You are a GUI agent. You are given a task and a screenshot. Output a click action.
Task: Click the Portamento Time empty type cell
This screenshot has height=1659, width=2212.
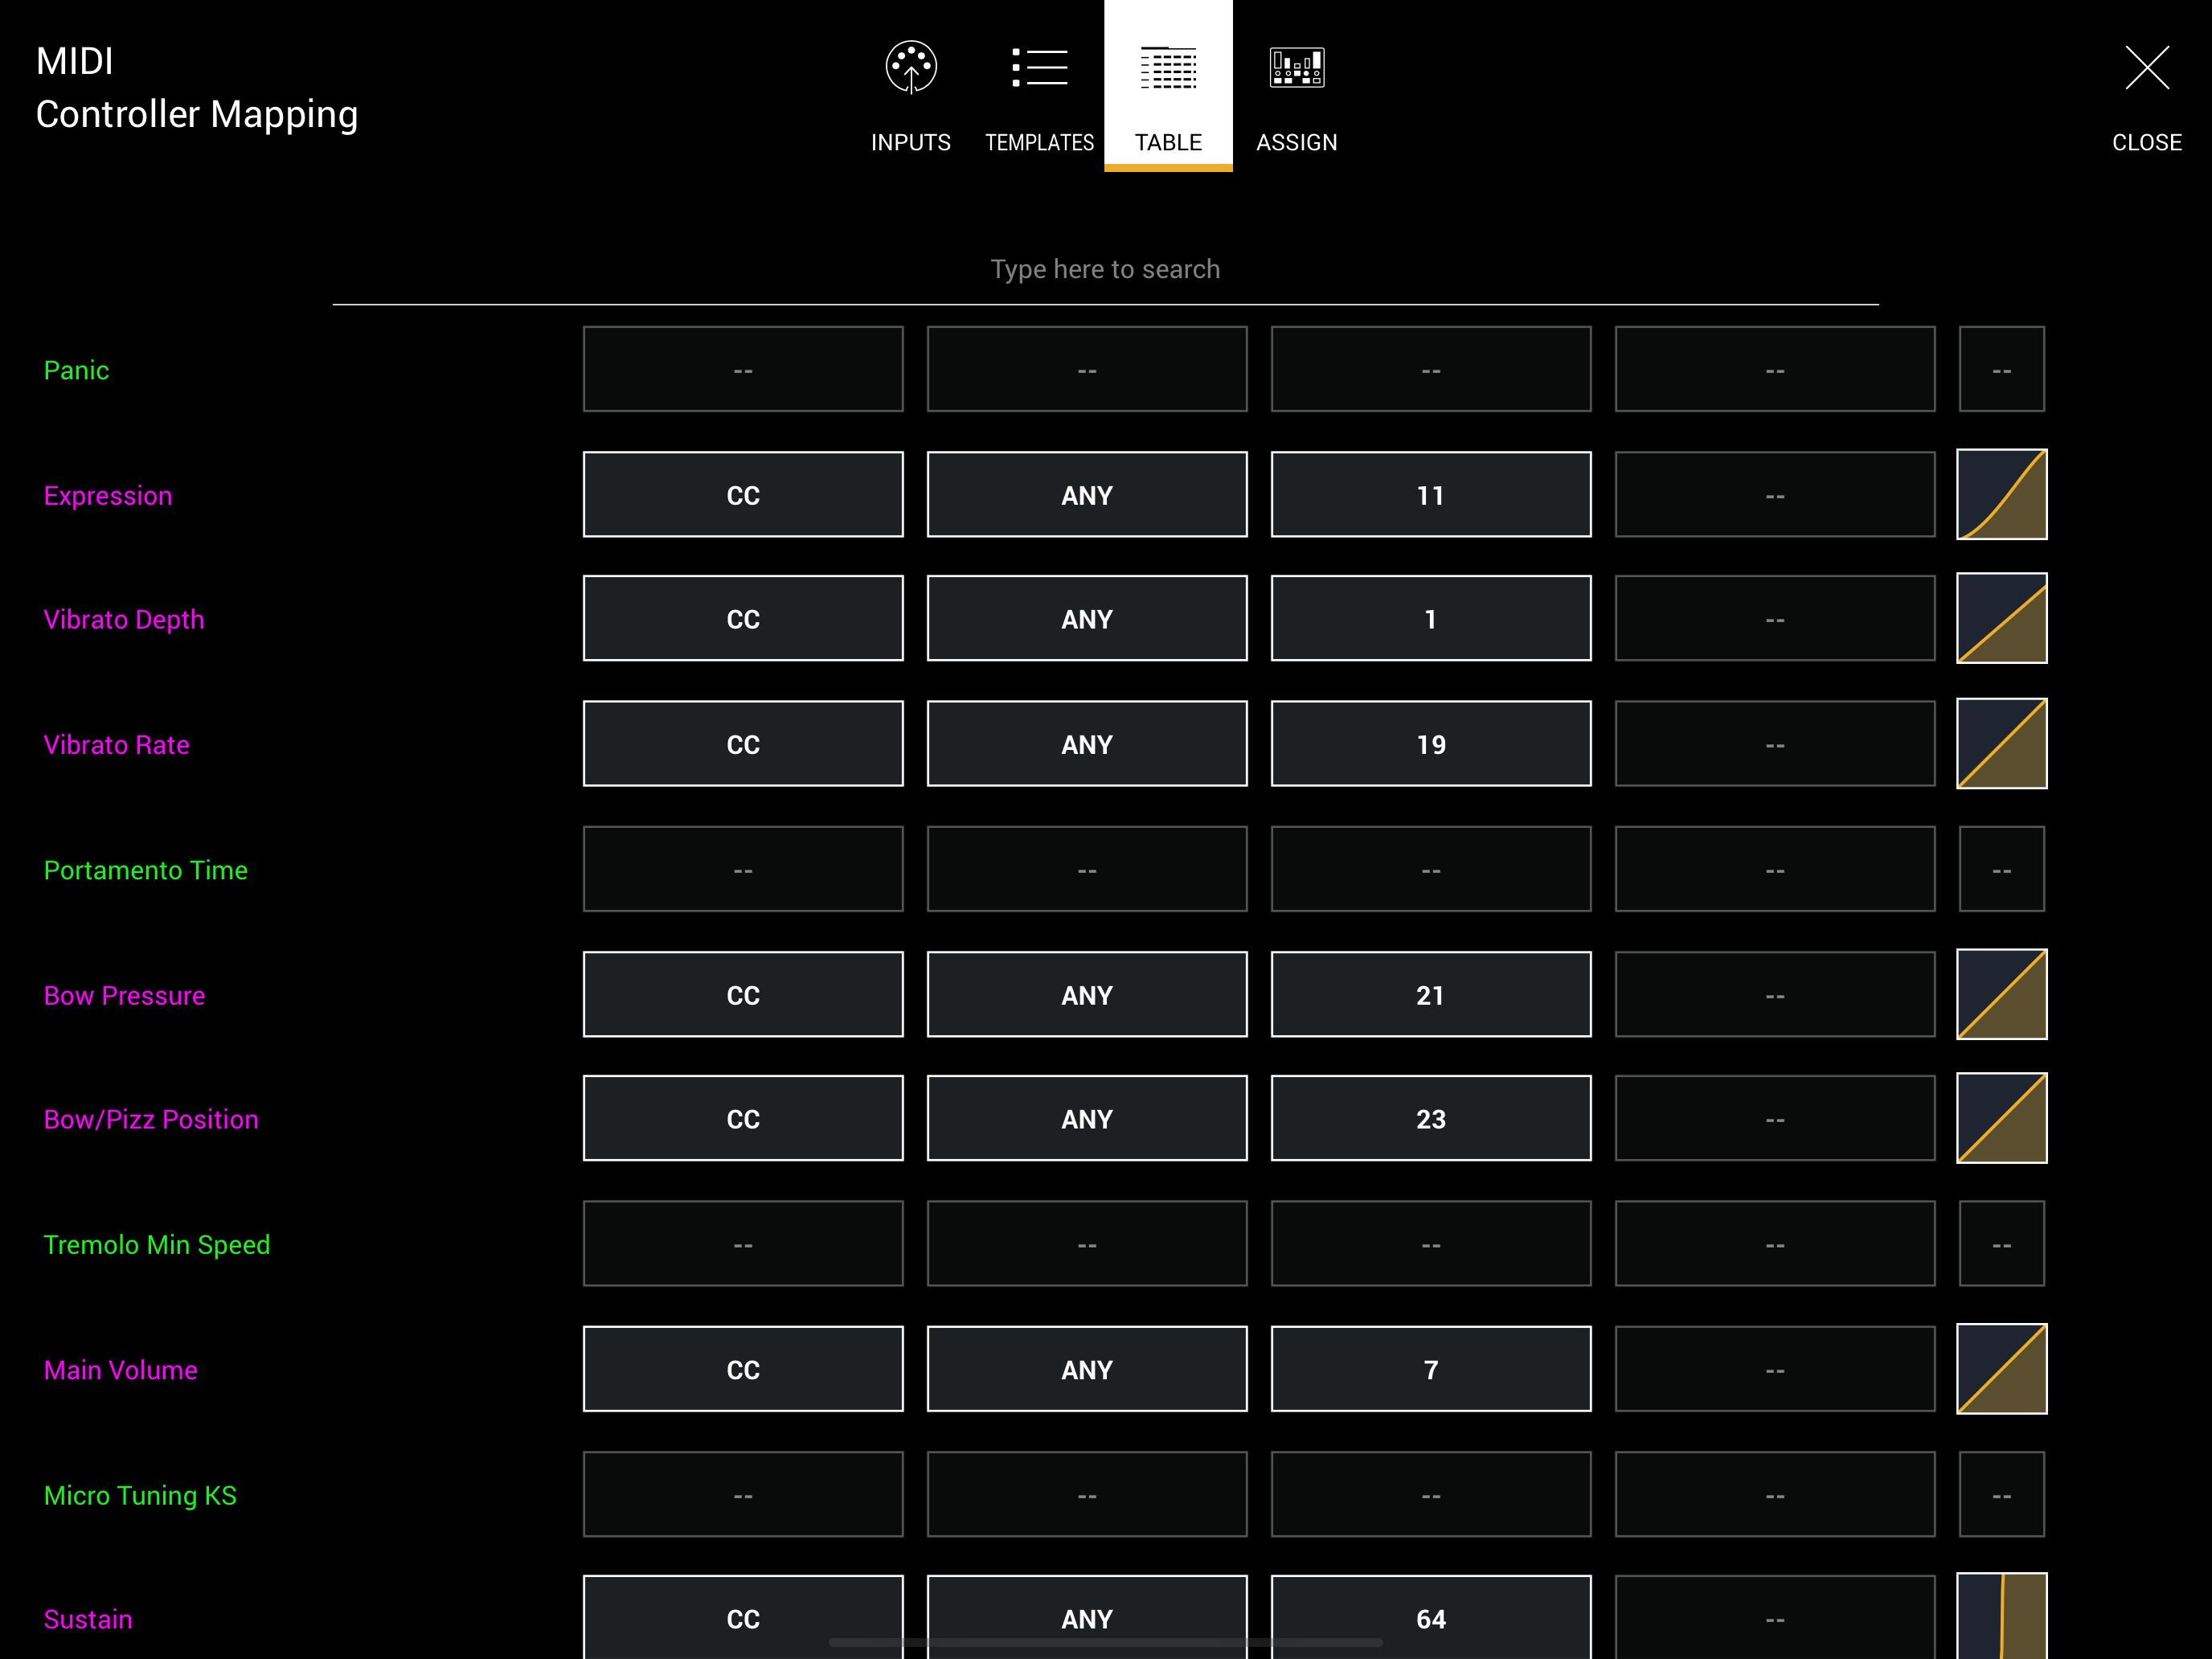click(x=743, y=869)
